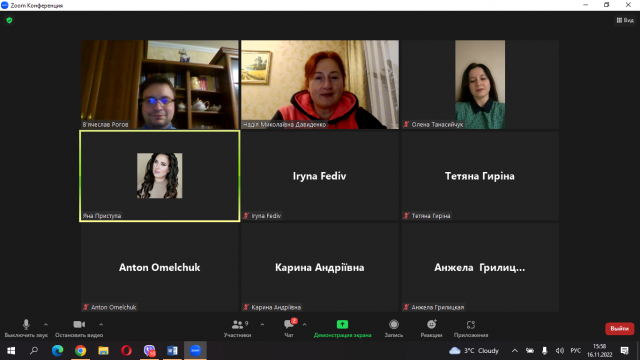
Task: Start Демонстрация экрана screen share
Action: (342, 328)
